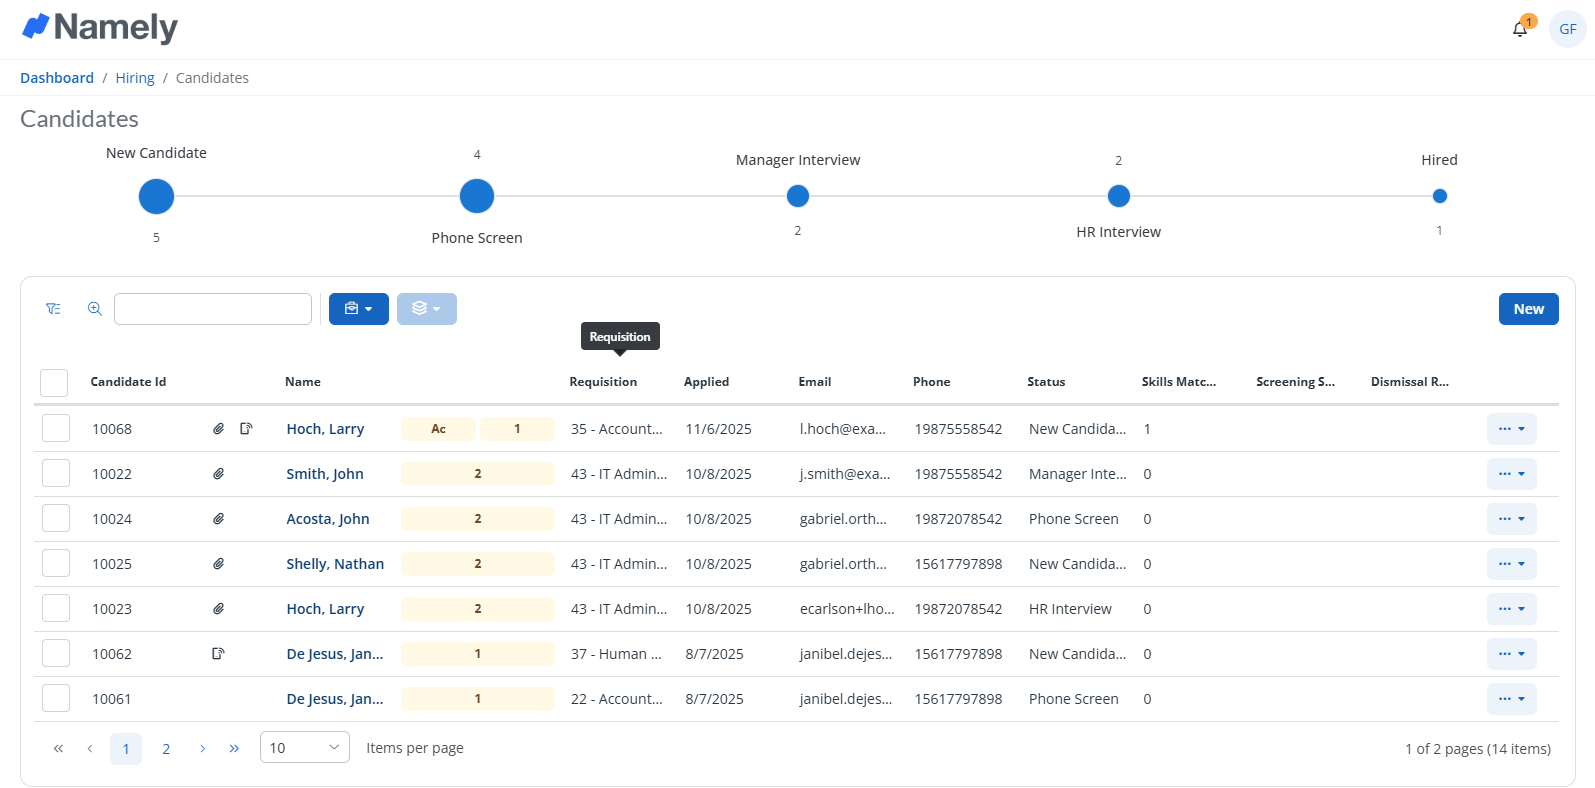
Task: Click into the candidate search field
Action: pos(213,309)
